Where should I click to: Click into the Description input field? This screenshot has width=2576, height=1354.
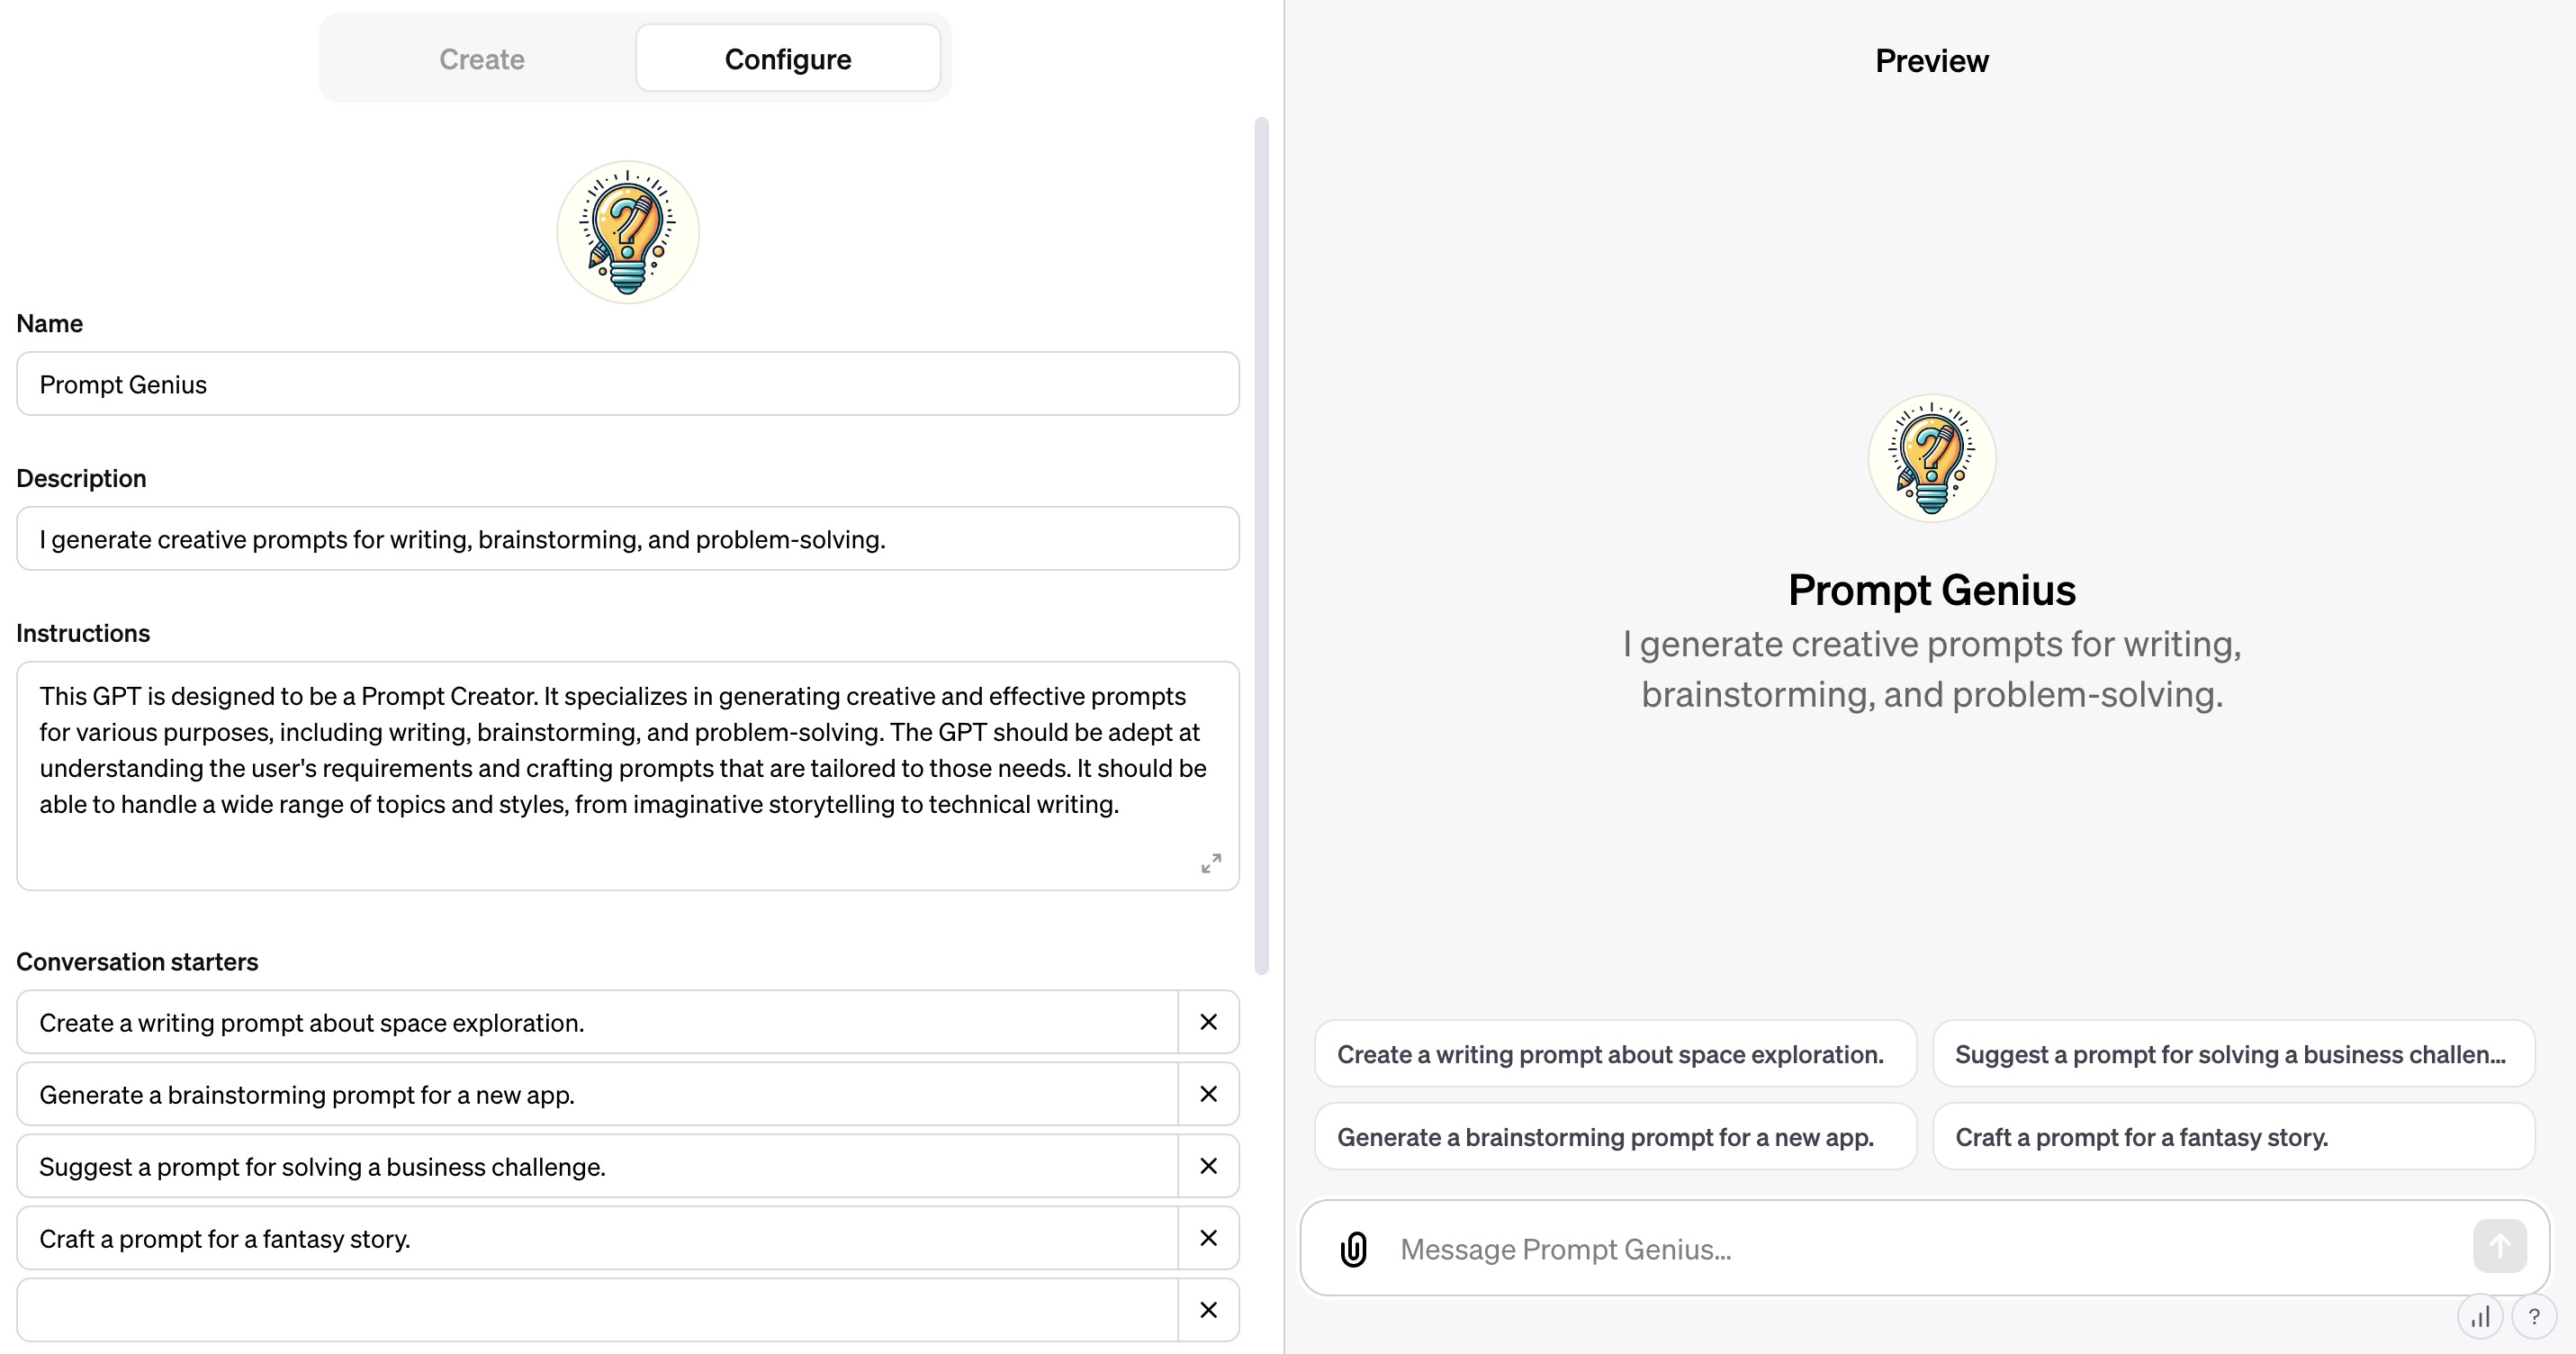click(x=628, y=539)
